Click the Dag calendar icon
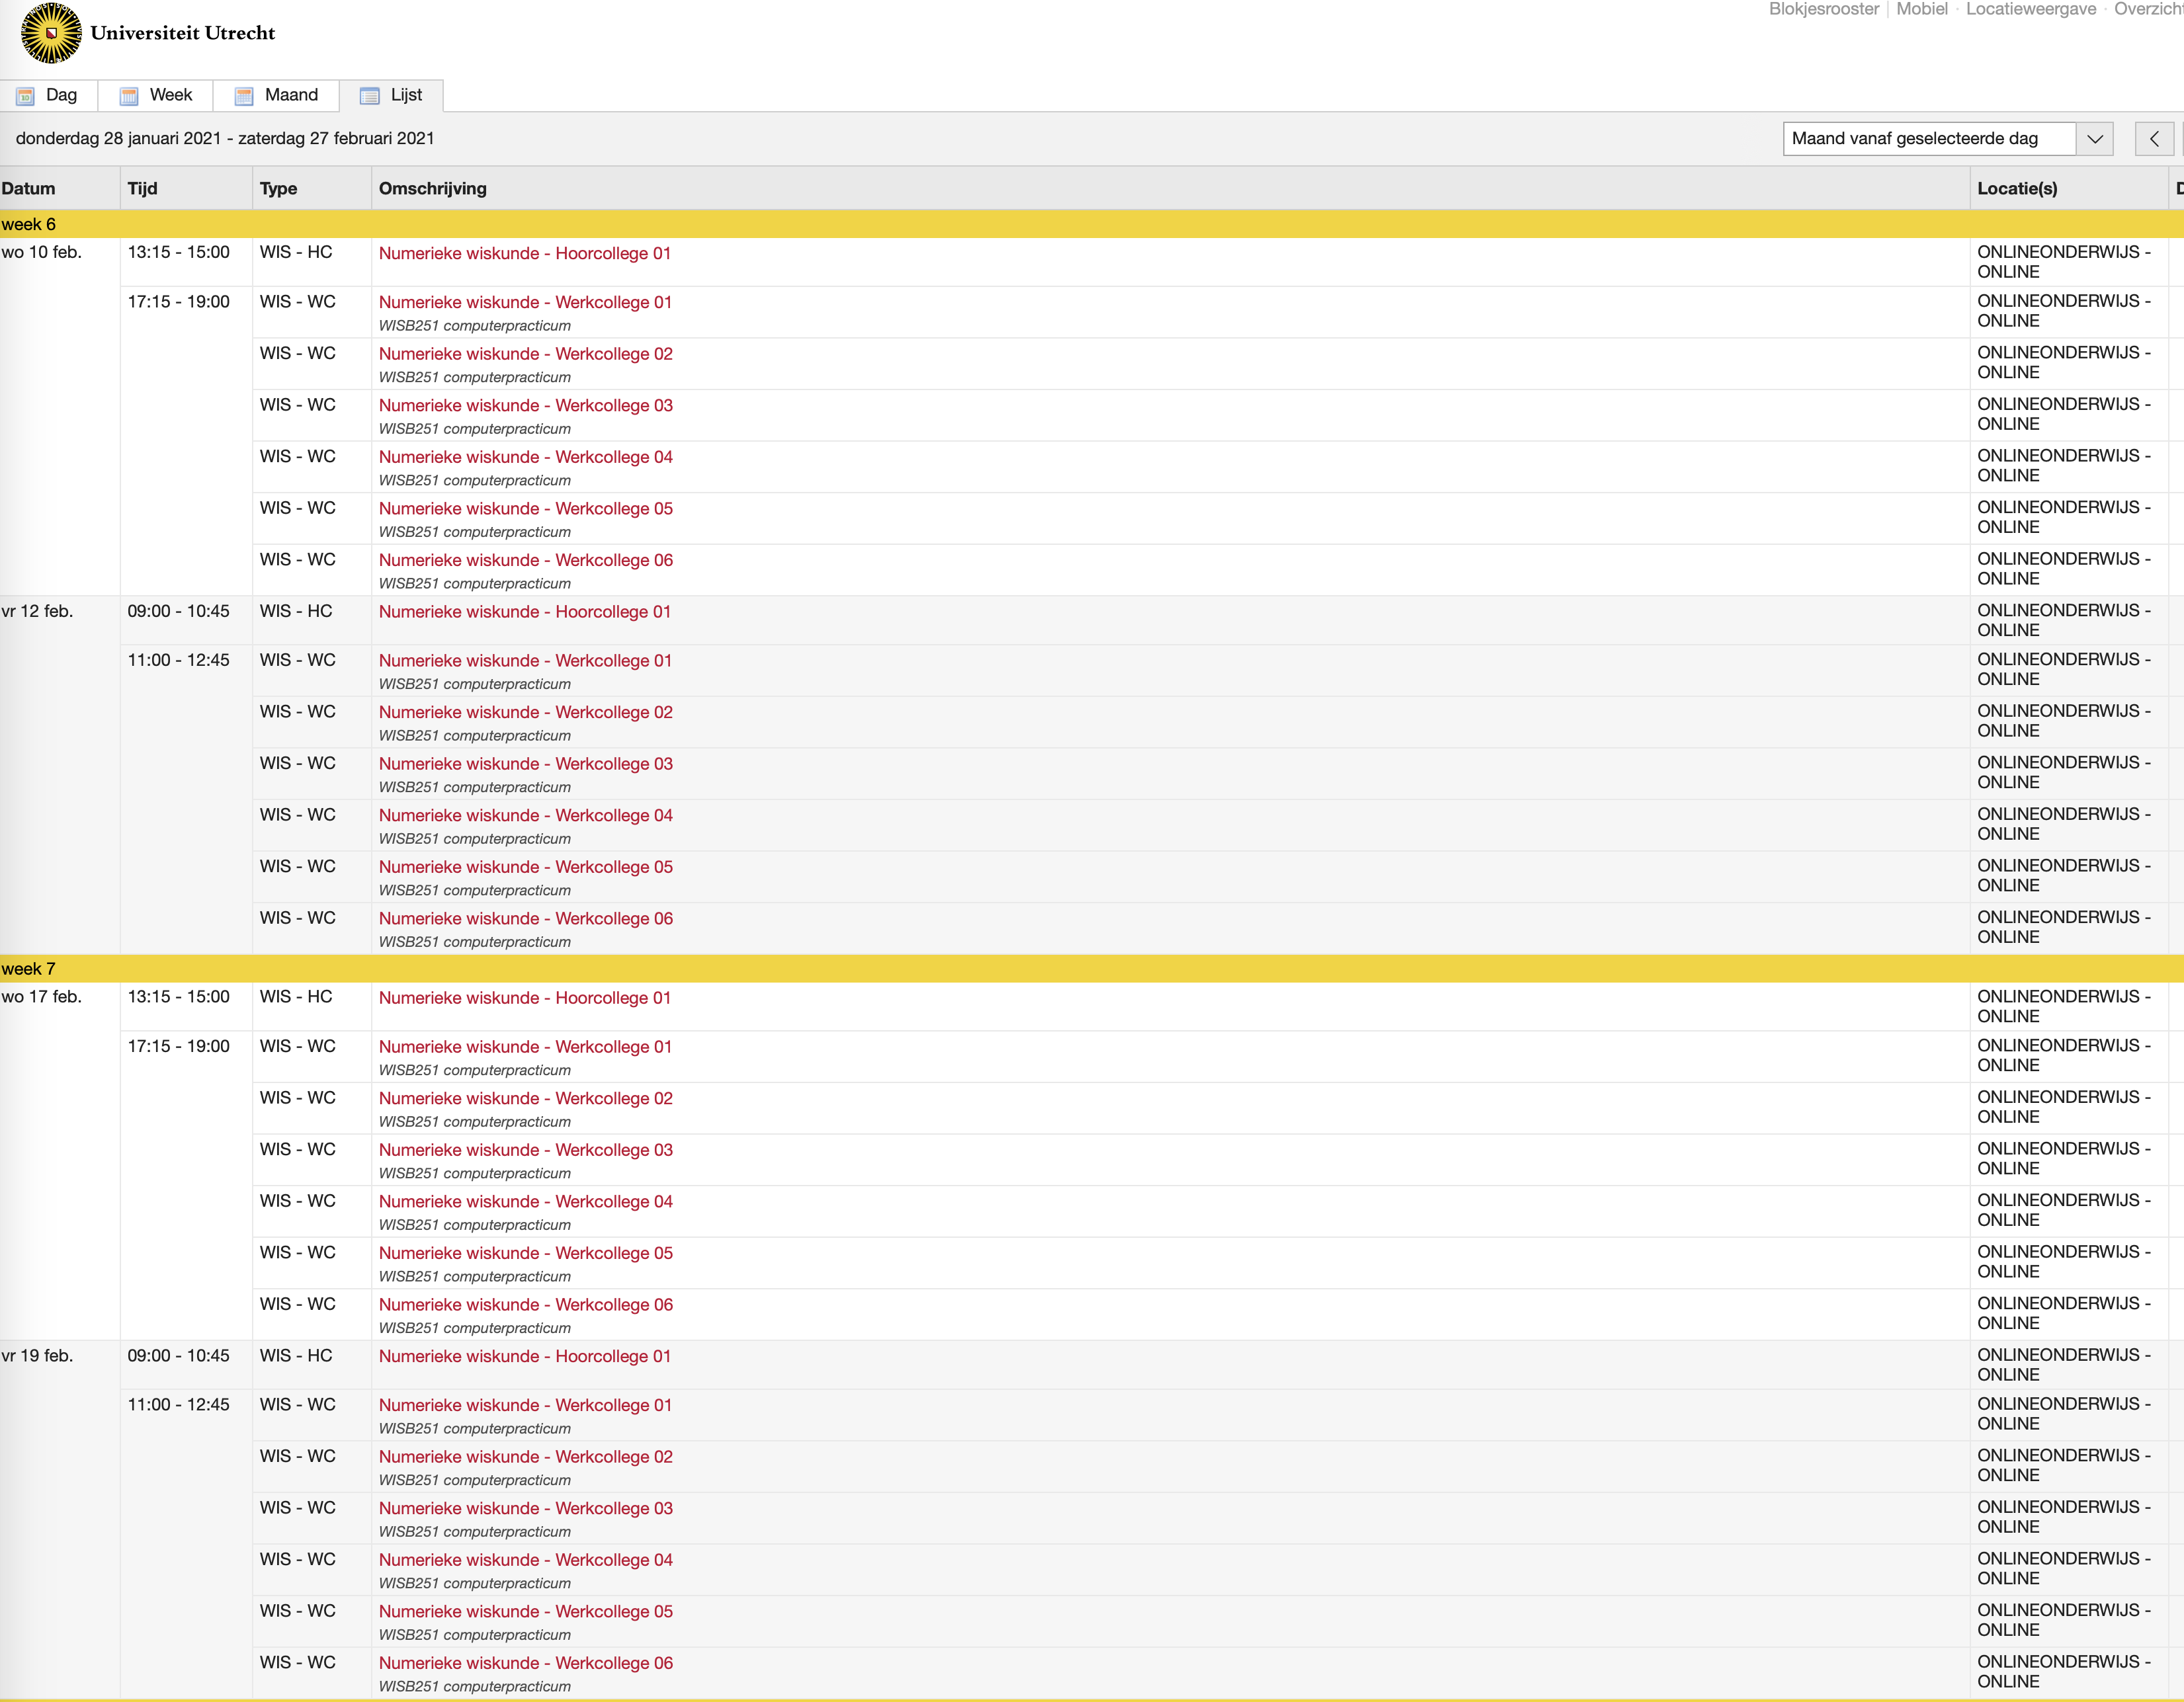2184x1702 pixels. pos(26,96)
